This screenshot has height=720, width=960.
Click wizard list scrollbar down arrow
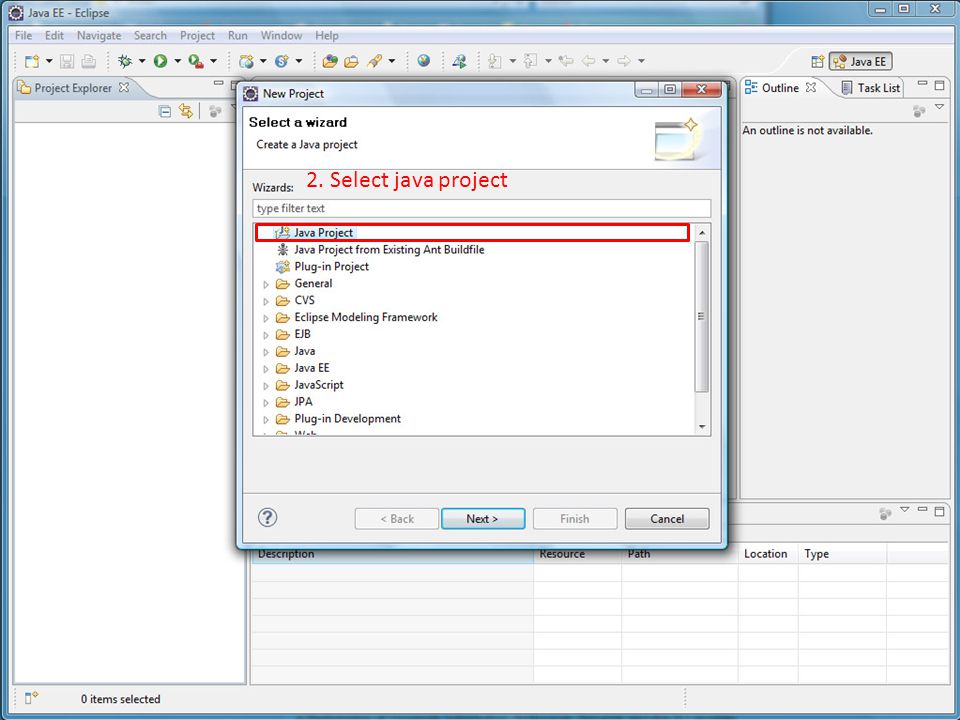point(702,427)
